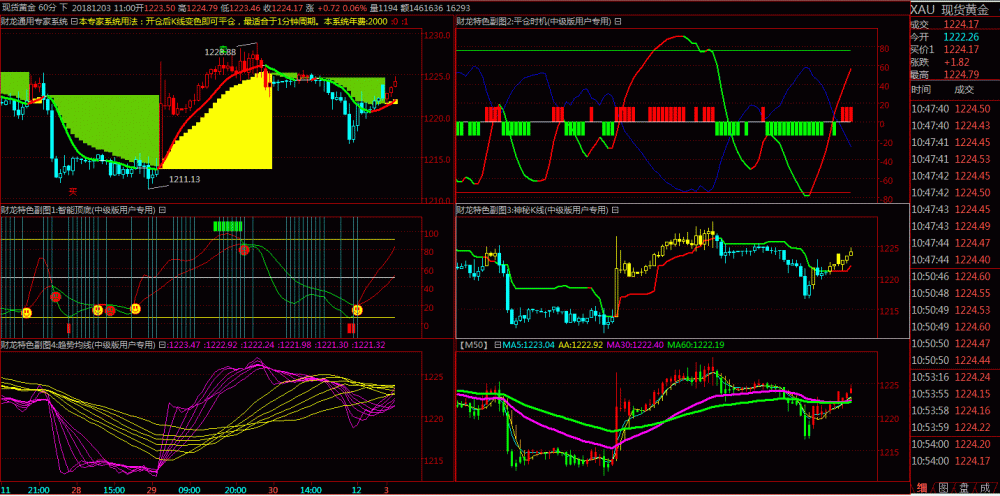Click the 现货黄金 symbol name in header
Viewport: 1000px width, 496px height.
(18, 8)
